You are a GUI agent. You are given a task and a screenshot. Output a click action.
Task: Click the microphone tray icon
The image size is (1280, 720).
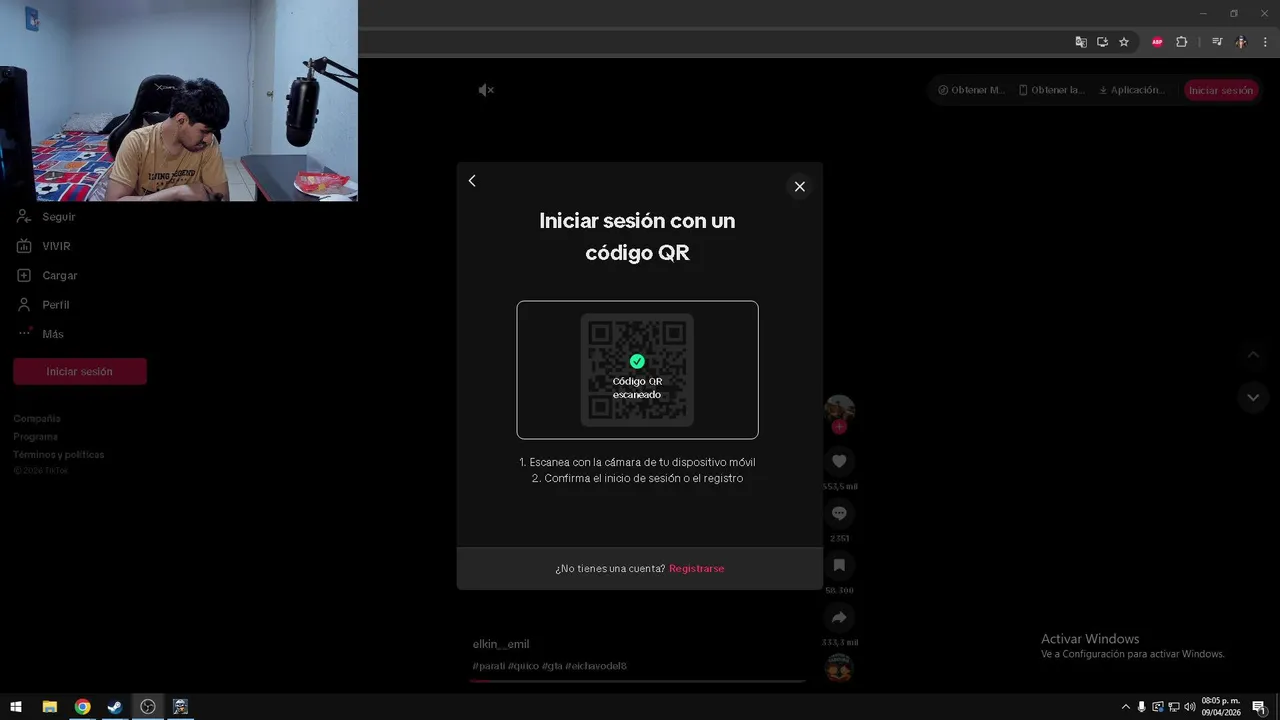(x=1141, y=707)
